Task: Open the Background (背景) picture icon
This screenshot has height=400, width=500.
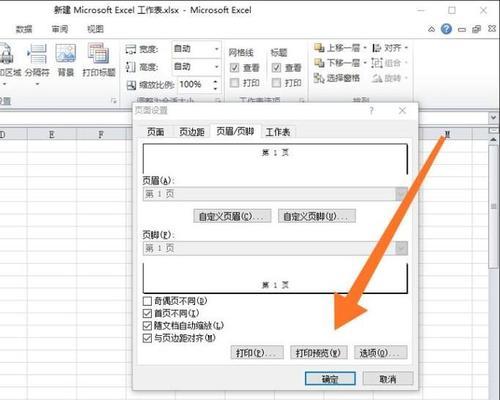Action: point(66,54)
